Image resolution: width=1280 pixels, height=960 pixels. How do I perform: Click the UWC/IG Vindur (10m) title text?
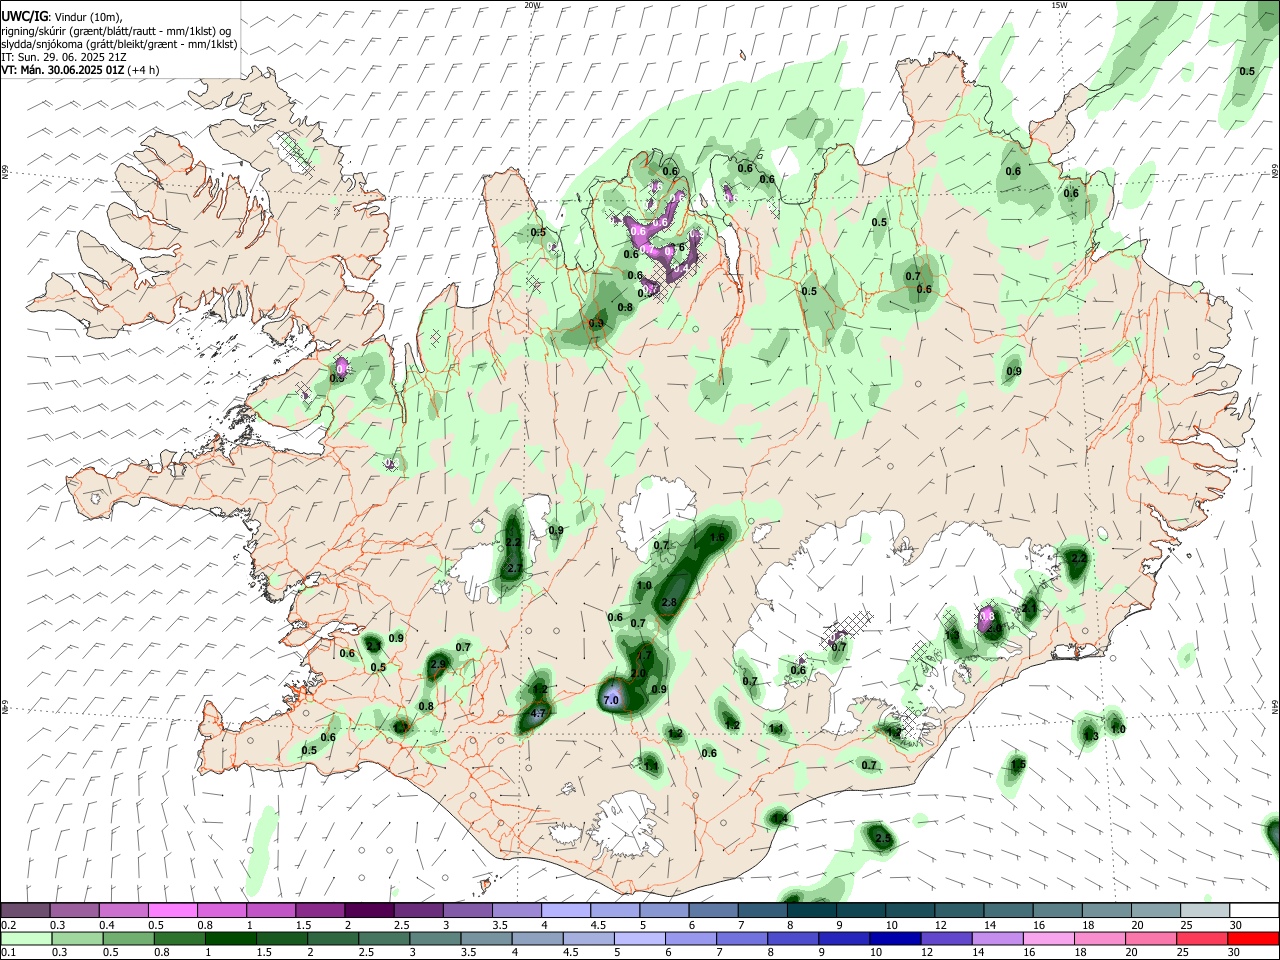point(62,17)
